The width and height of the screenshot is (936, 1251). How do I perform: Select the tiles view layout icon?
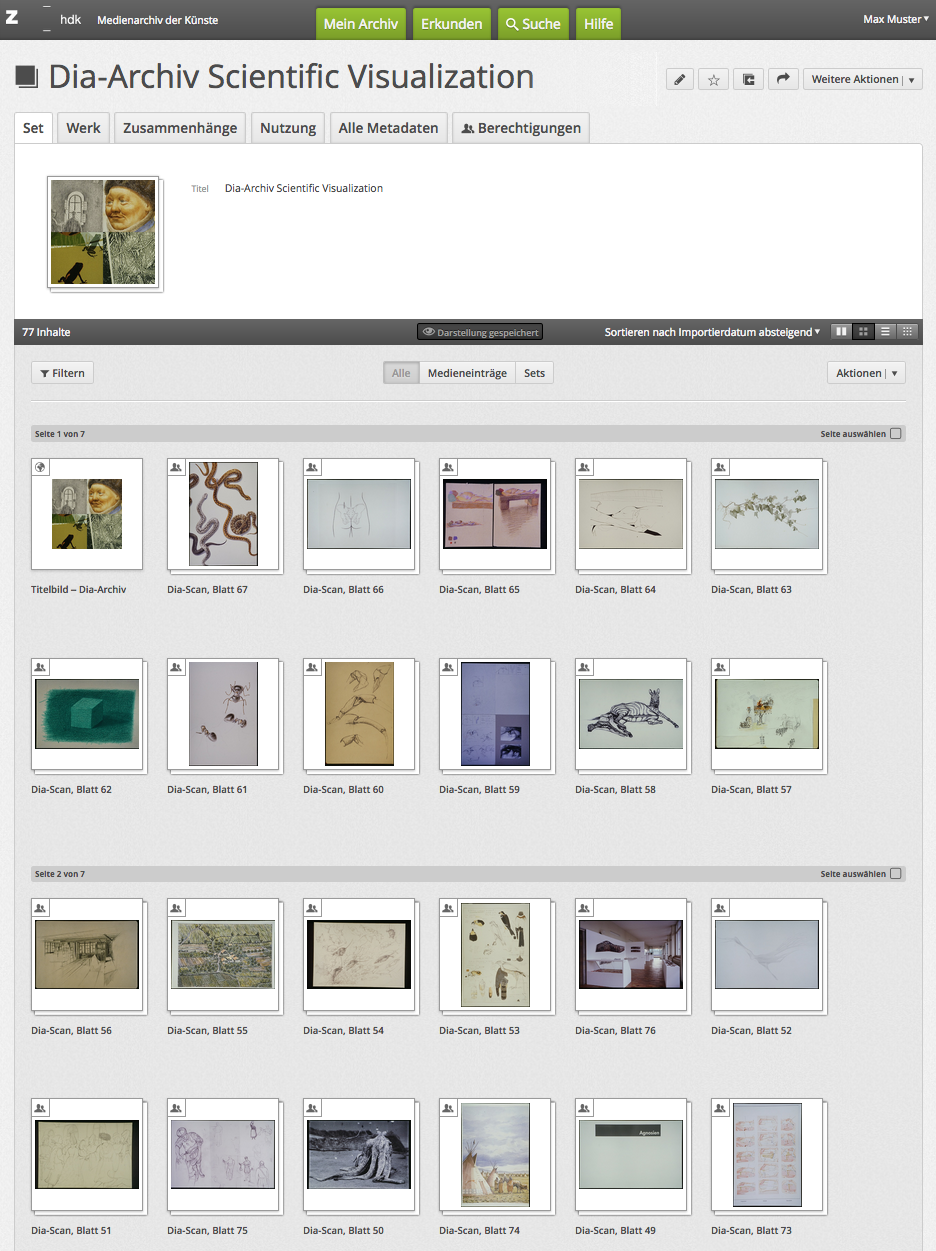[x=841, y=332]
